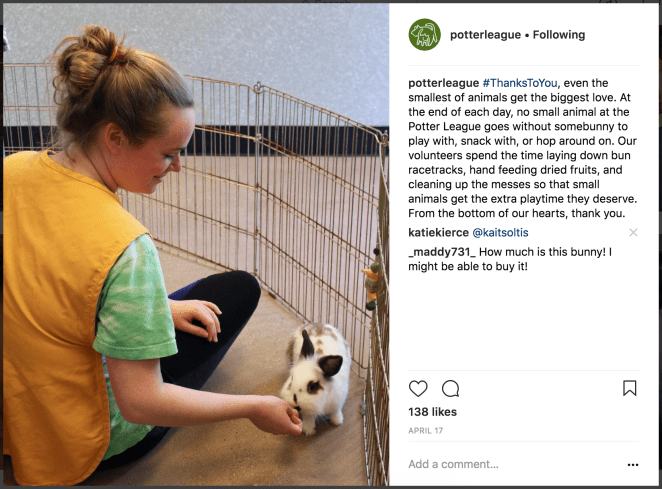Open the three-dot more options menu
Viewport: 662px width, 489px height.
coord(633,465)
